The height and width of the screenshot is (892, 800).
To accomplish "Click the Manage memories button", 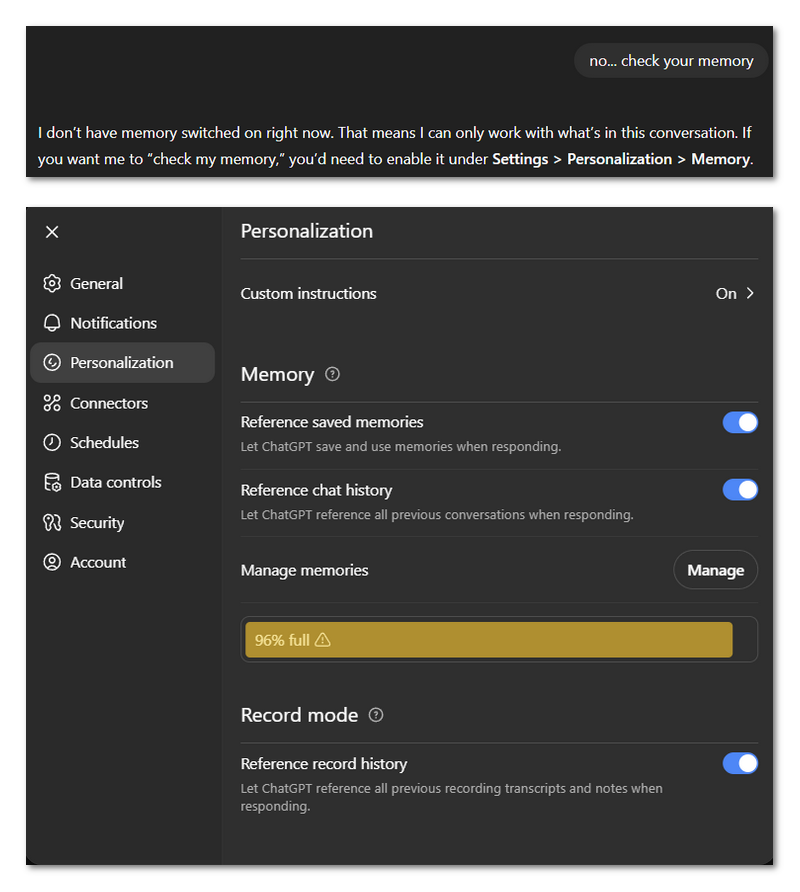I will coord(715,570).
